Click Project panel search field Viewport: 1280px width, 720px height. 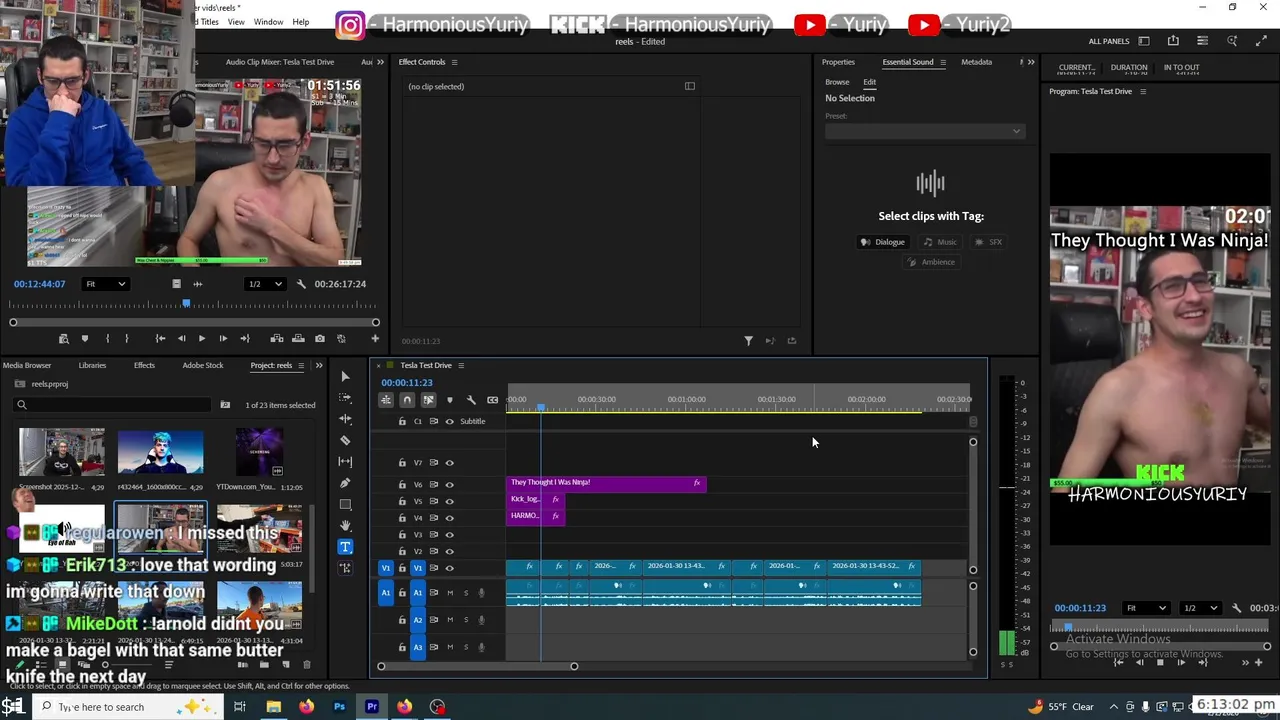[x=113, y=405]
